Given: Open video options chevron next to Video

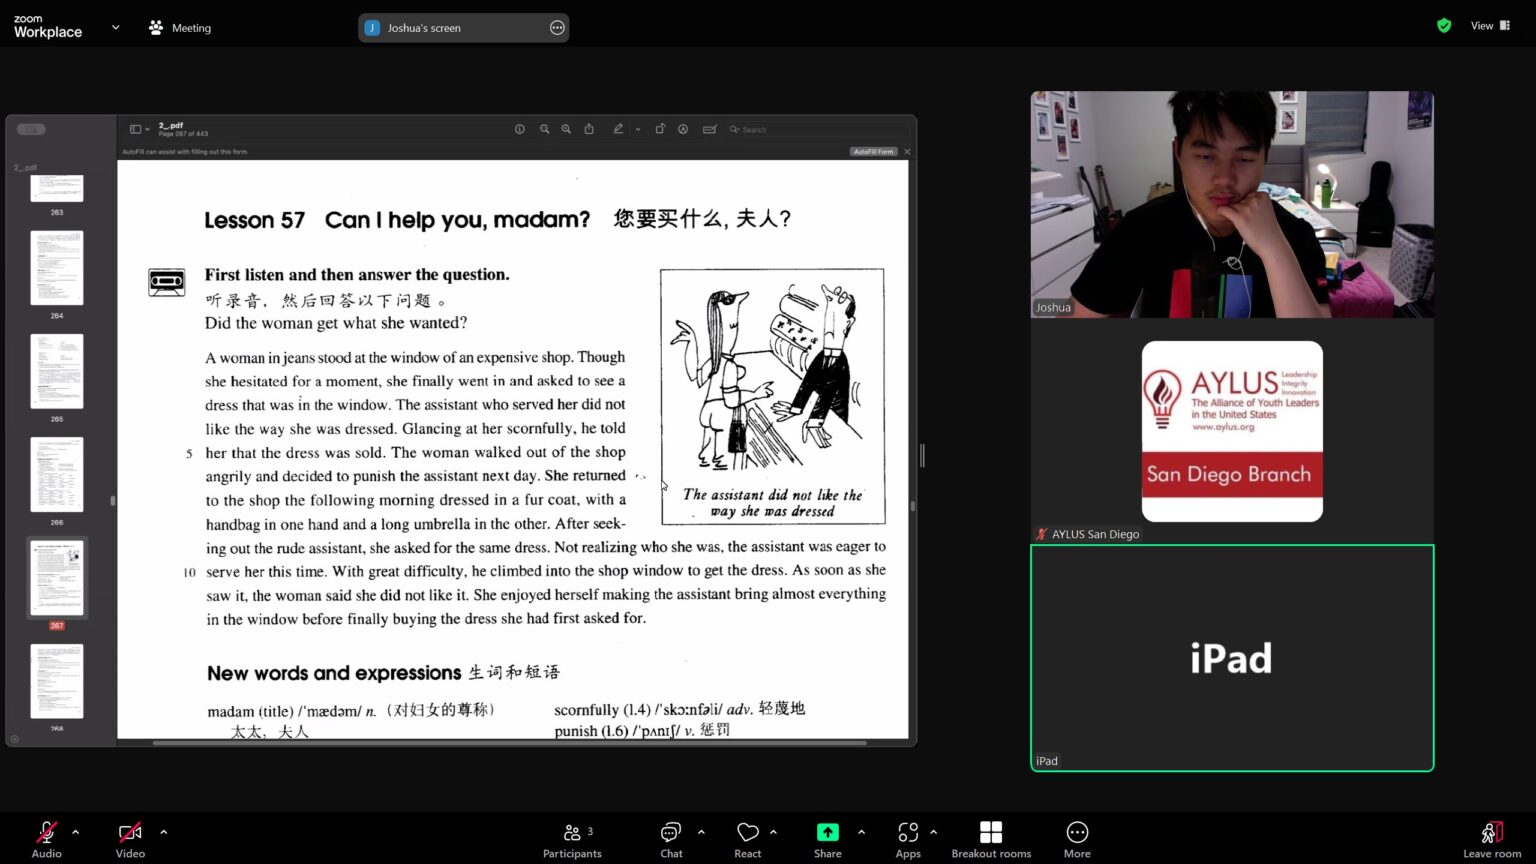Looking at the screenshot, I should pos(163,831).
